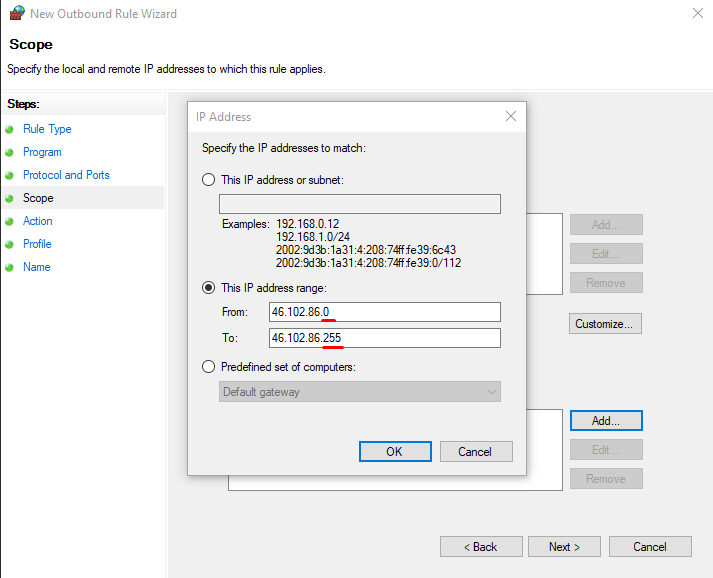Screen dimensions: 713x578
Task: Click green bullet icon beside Name
Action: coord(10,268)
